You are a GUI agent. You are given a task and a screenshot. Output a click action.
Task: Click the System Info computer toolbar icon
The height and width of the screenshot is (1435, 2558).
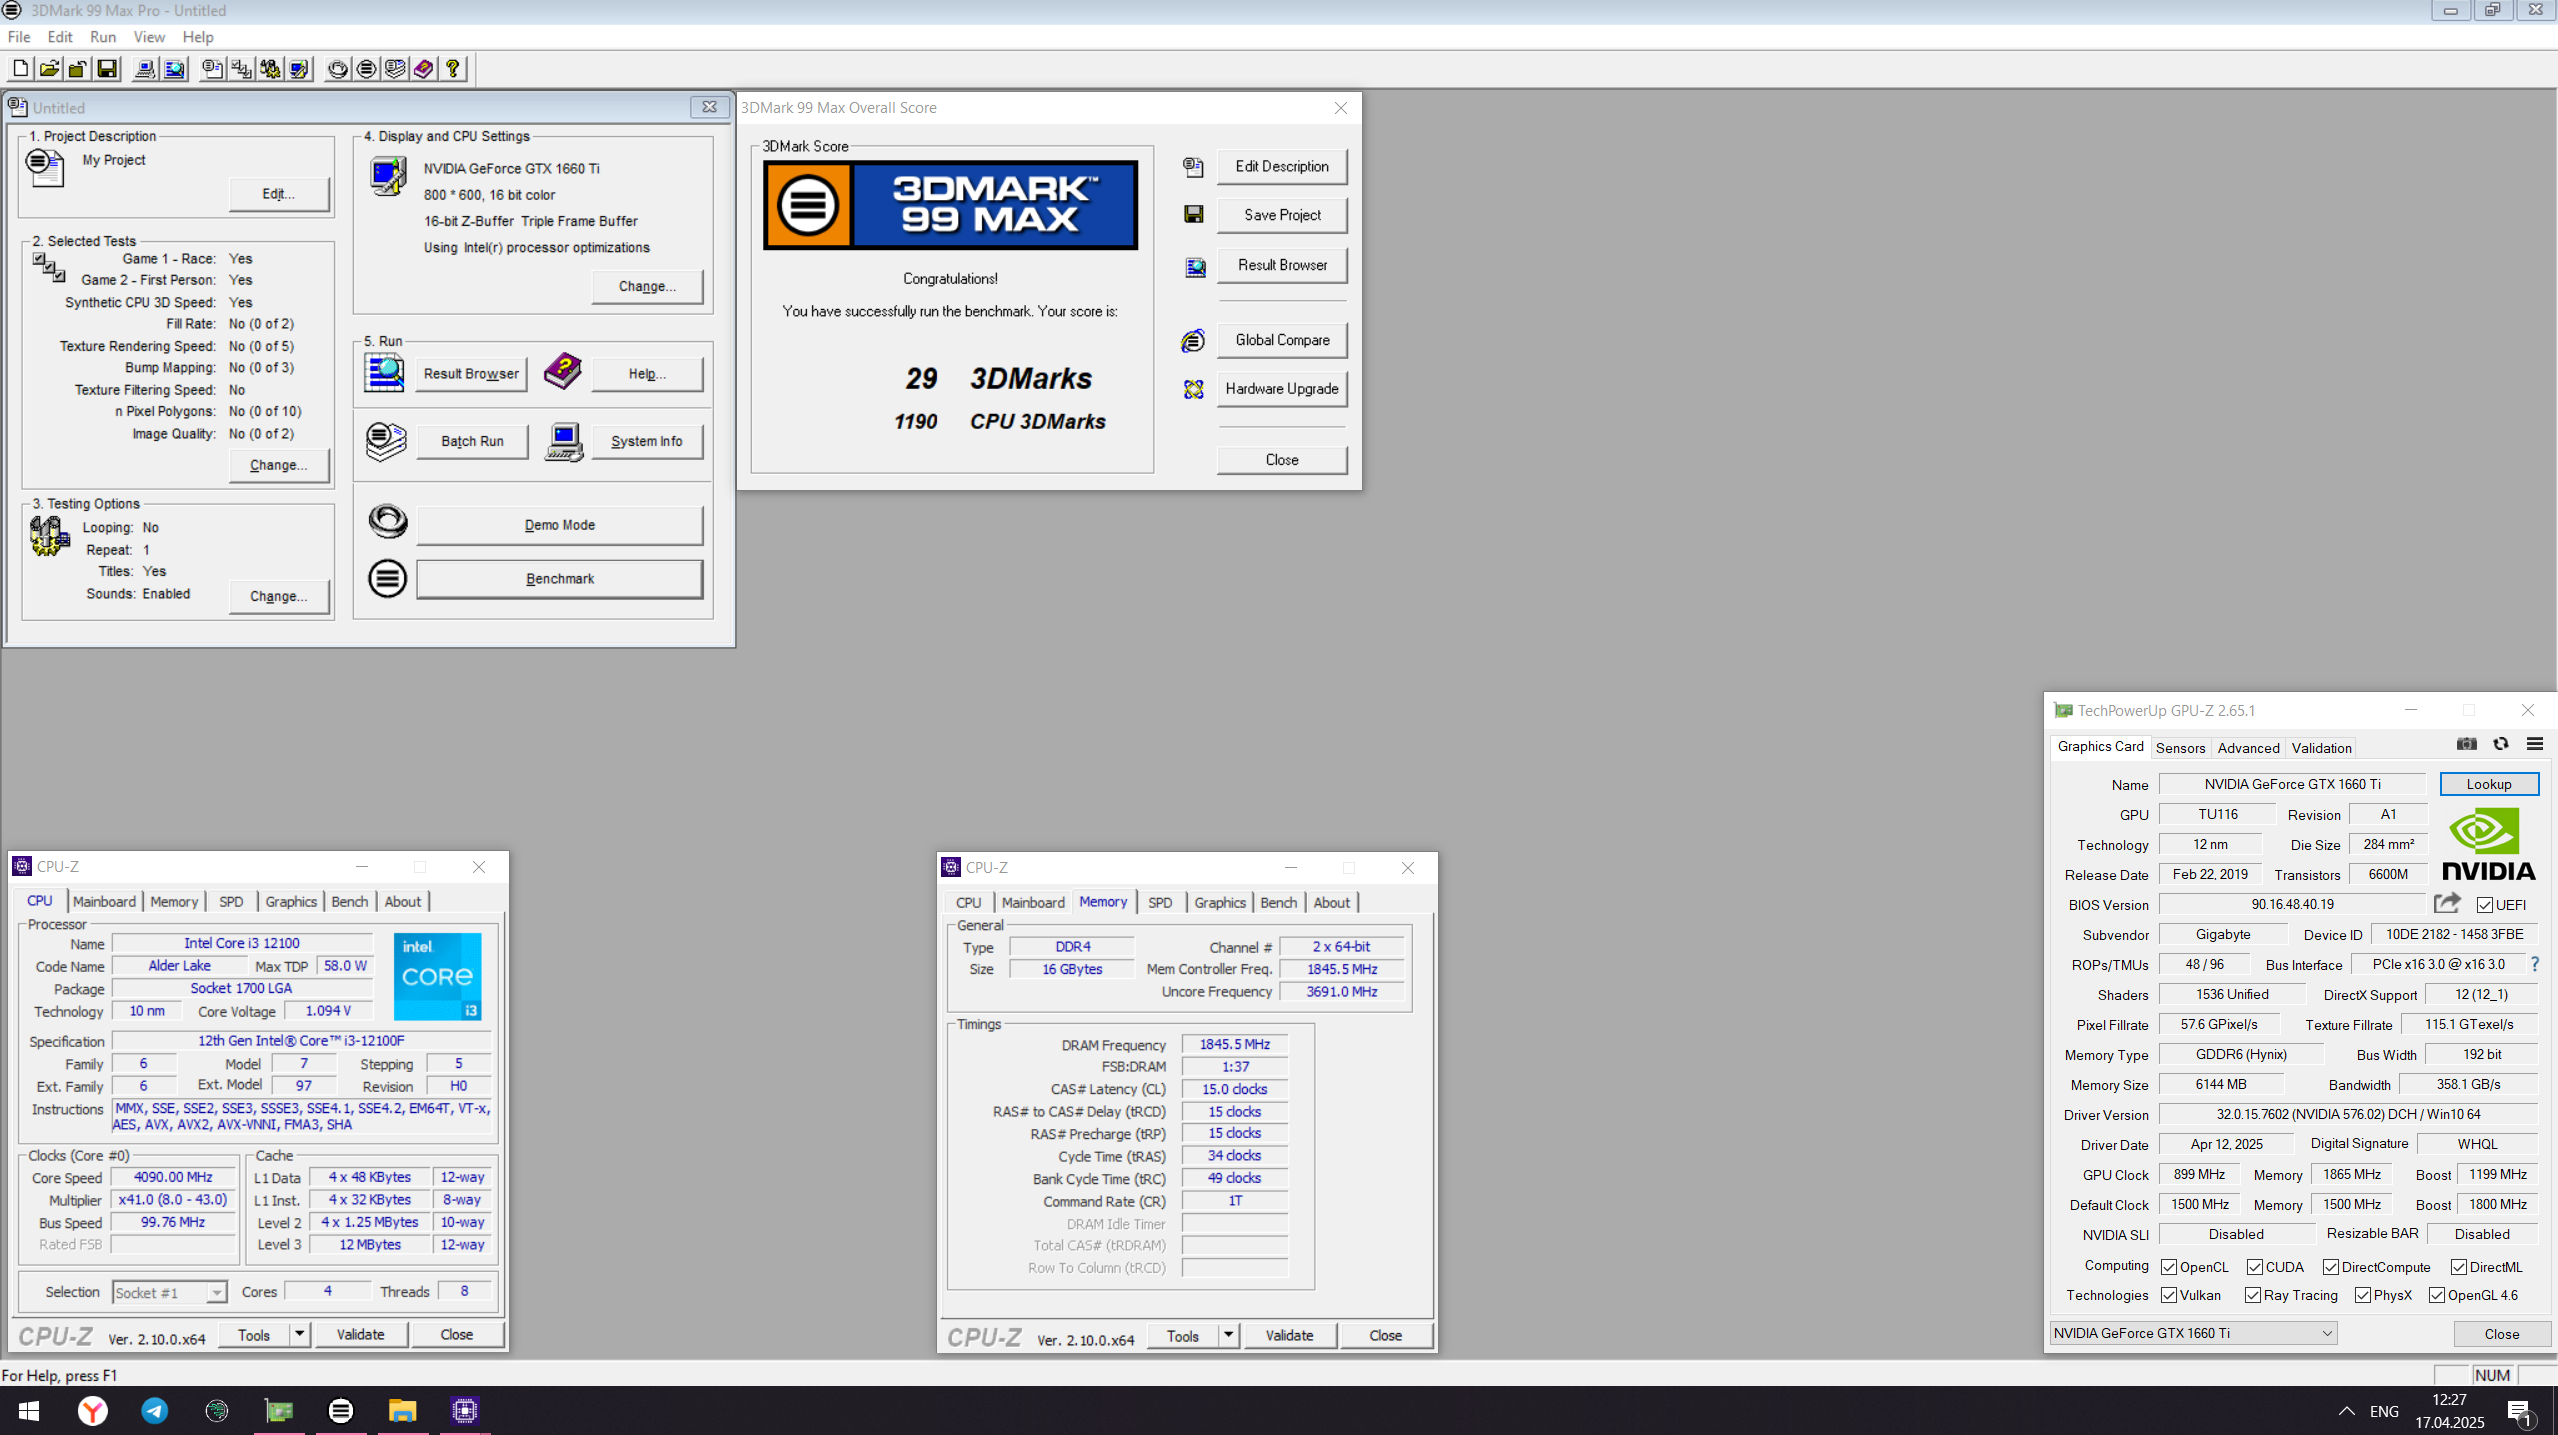pyautogui.click(x=145, y=69)
